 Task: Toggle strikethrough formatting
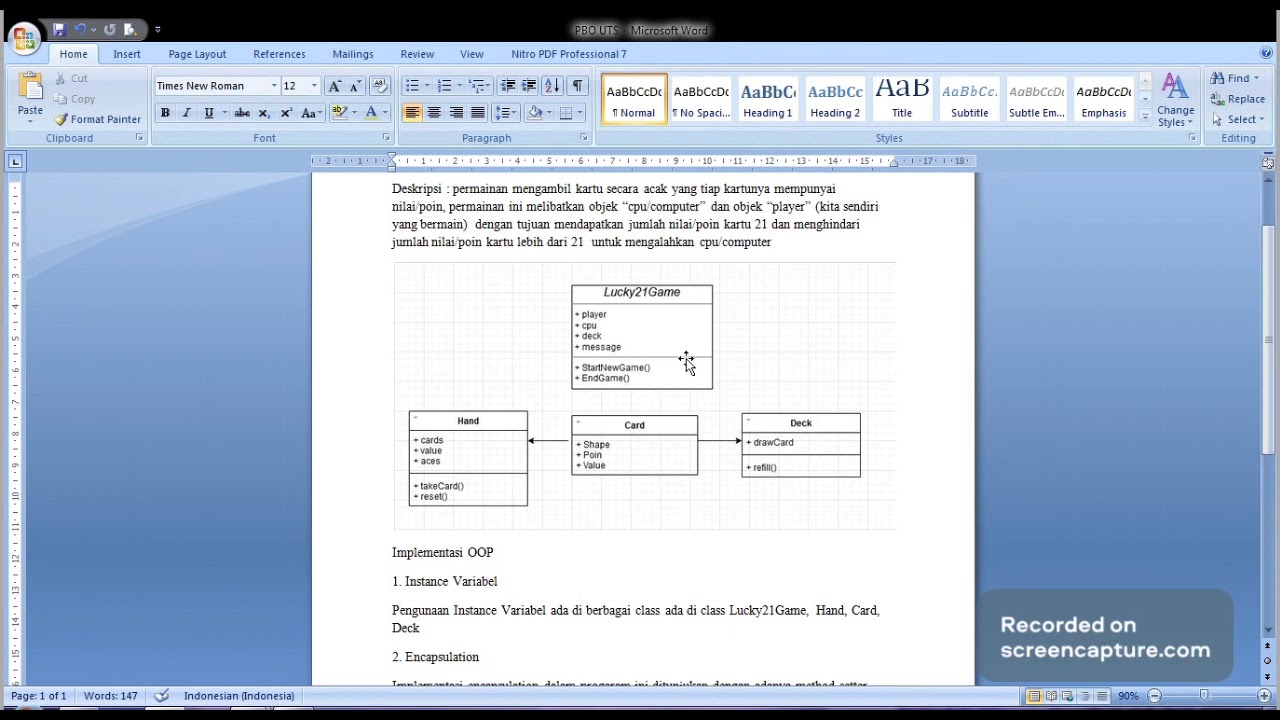point(242,113)
